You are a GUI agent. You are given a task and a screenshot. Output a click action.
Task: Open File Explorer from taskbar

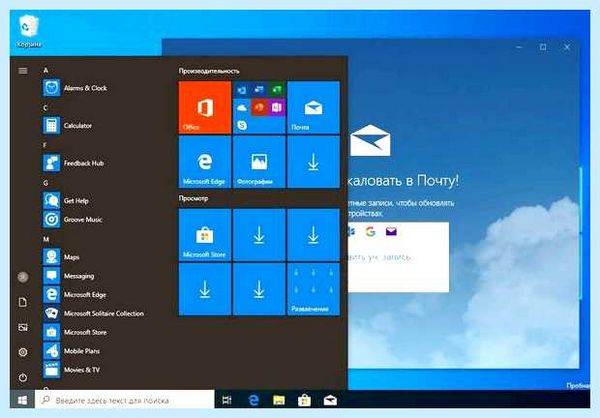click(x=279, y=400)
